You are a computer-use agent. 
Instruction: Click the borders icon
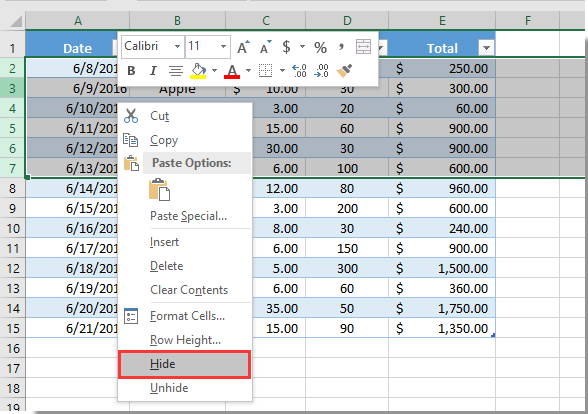(266, 70)
